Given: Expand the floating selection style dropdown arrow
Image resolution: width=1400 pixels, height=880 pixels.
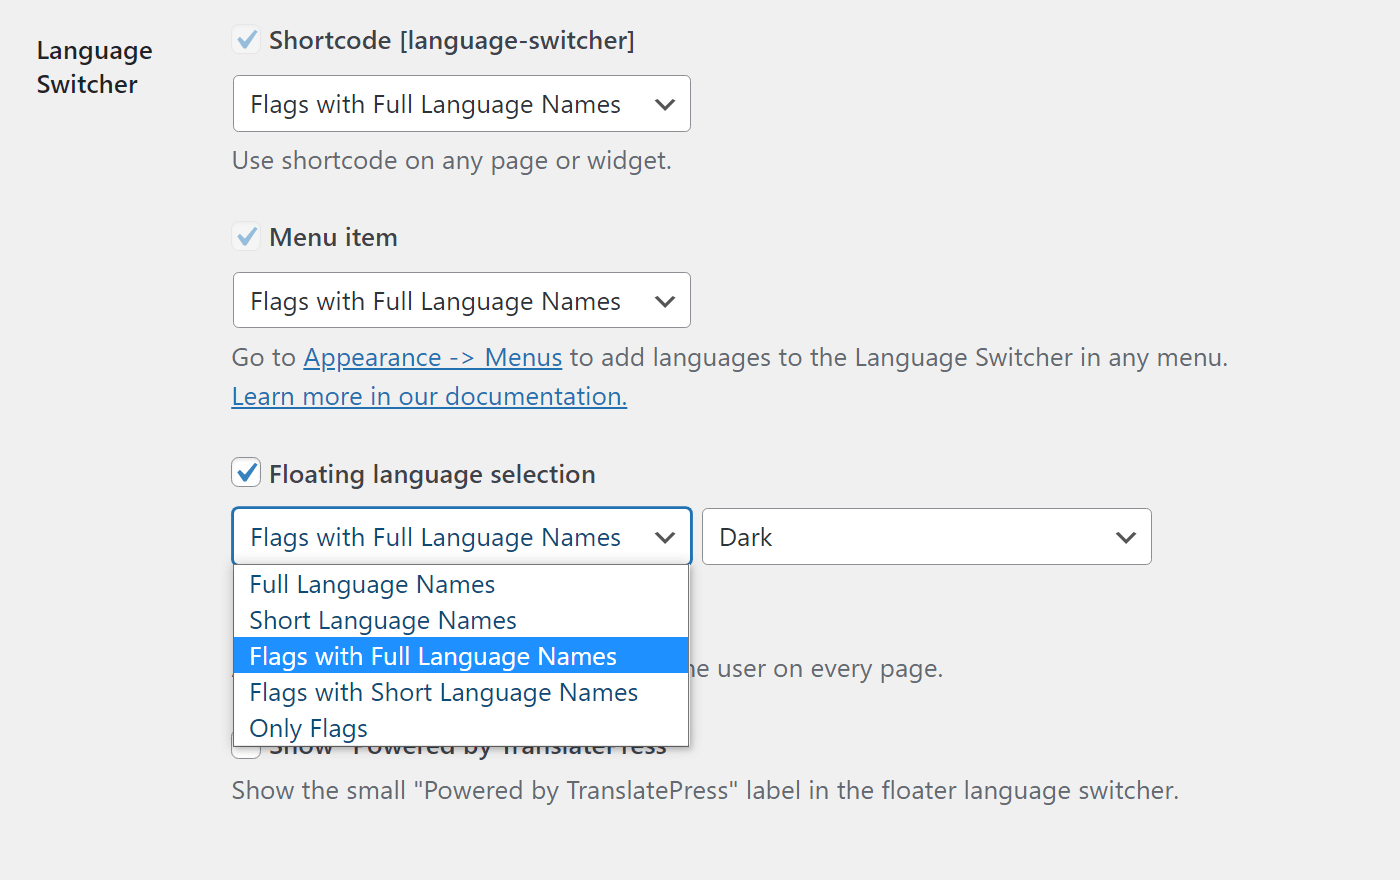Looking at the screenshot, I should pos(665,537).
